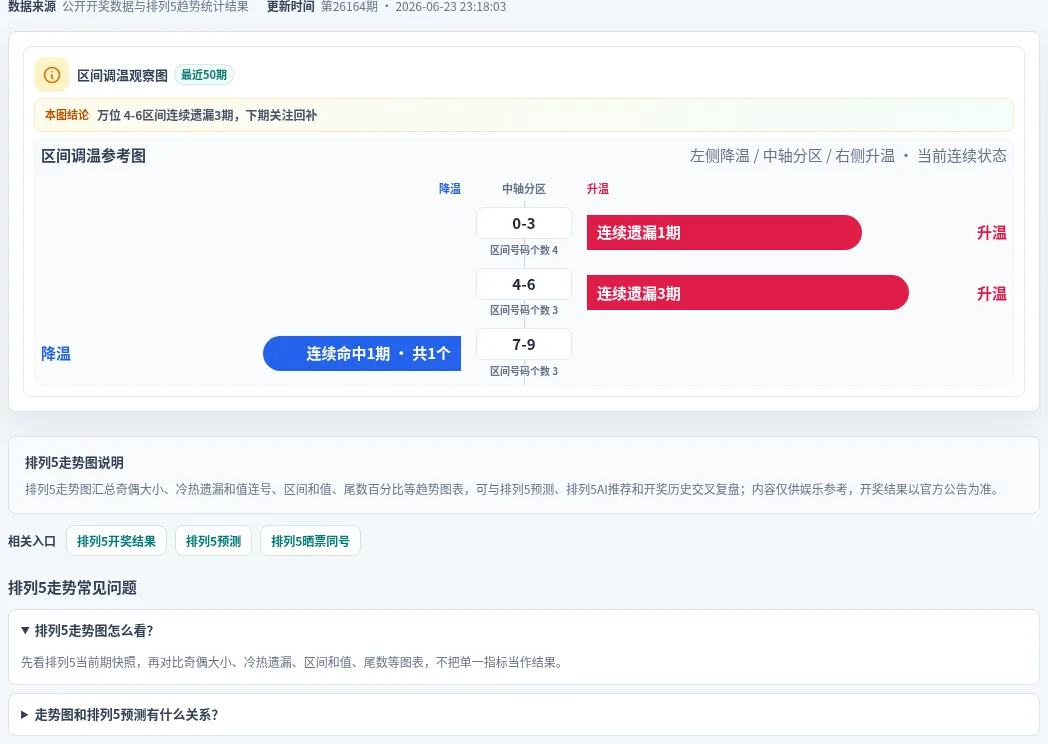The height and width of the screenshot is (744, 1048).
Task: Select the 0-3 zone box
Action: click(x=523, y=223)
